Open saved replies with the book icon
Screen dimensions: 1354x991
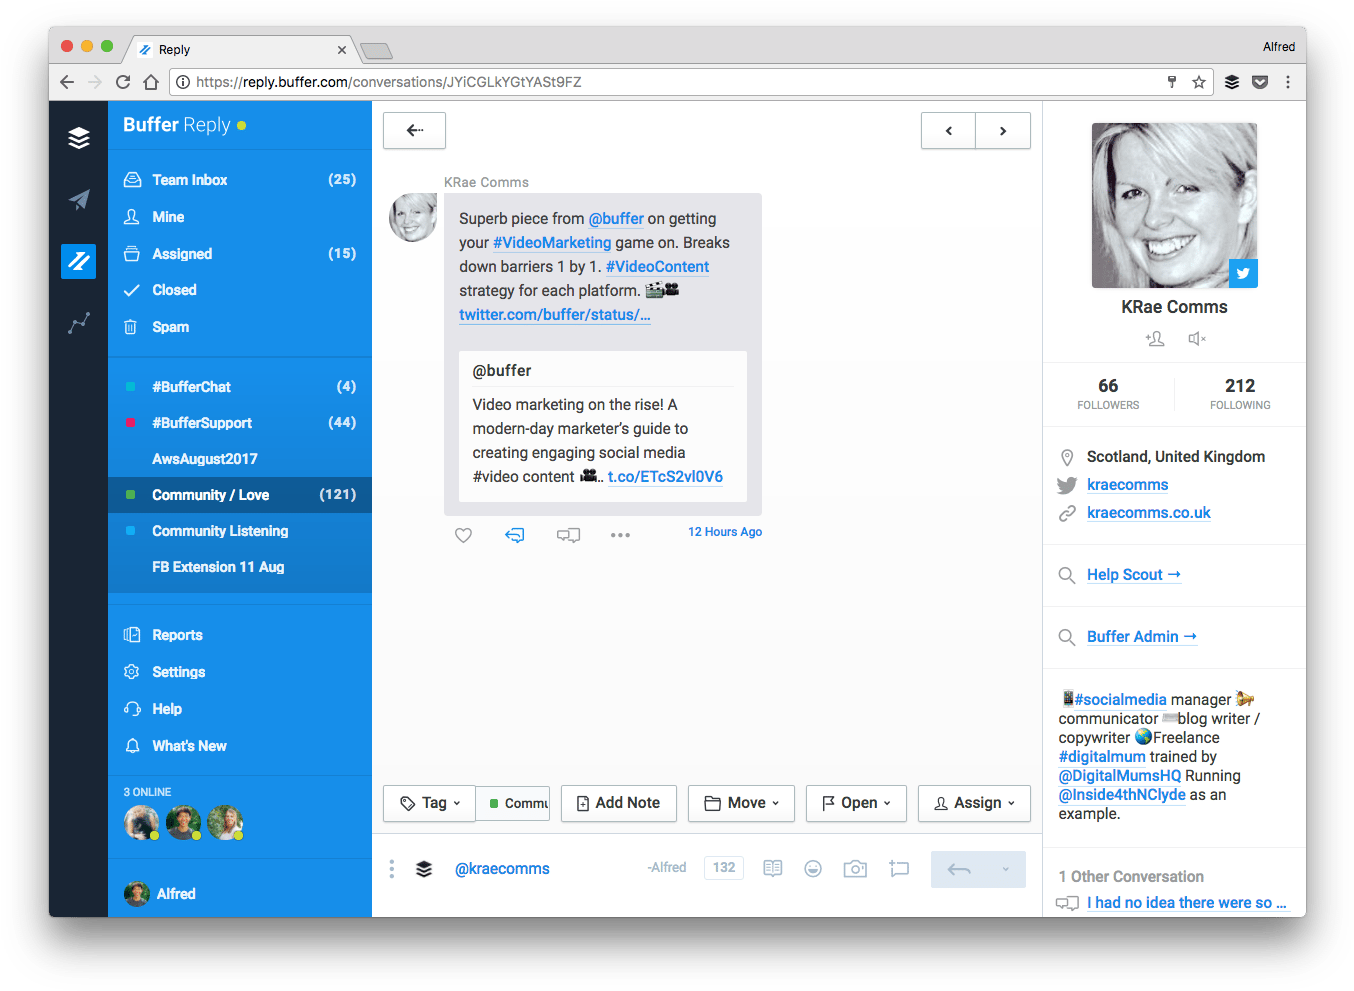772,868
